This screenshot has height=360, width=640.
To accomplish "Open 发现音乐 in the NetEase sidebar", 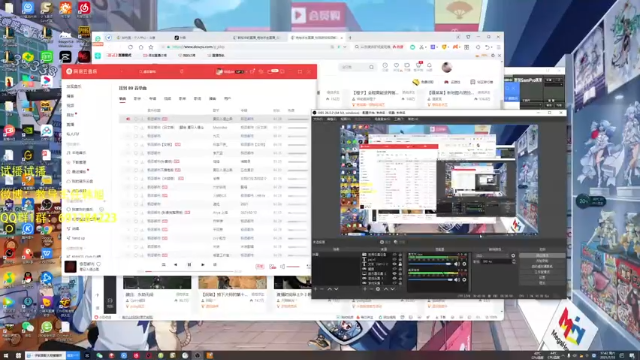I will tap(74, 87).
